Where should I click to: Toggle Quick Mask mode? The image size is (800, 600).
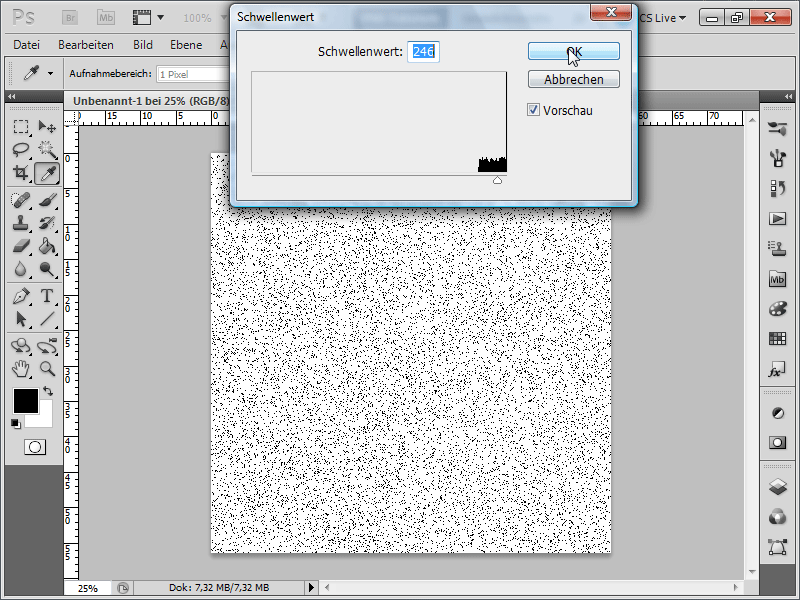coord(35,447)
